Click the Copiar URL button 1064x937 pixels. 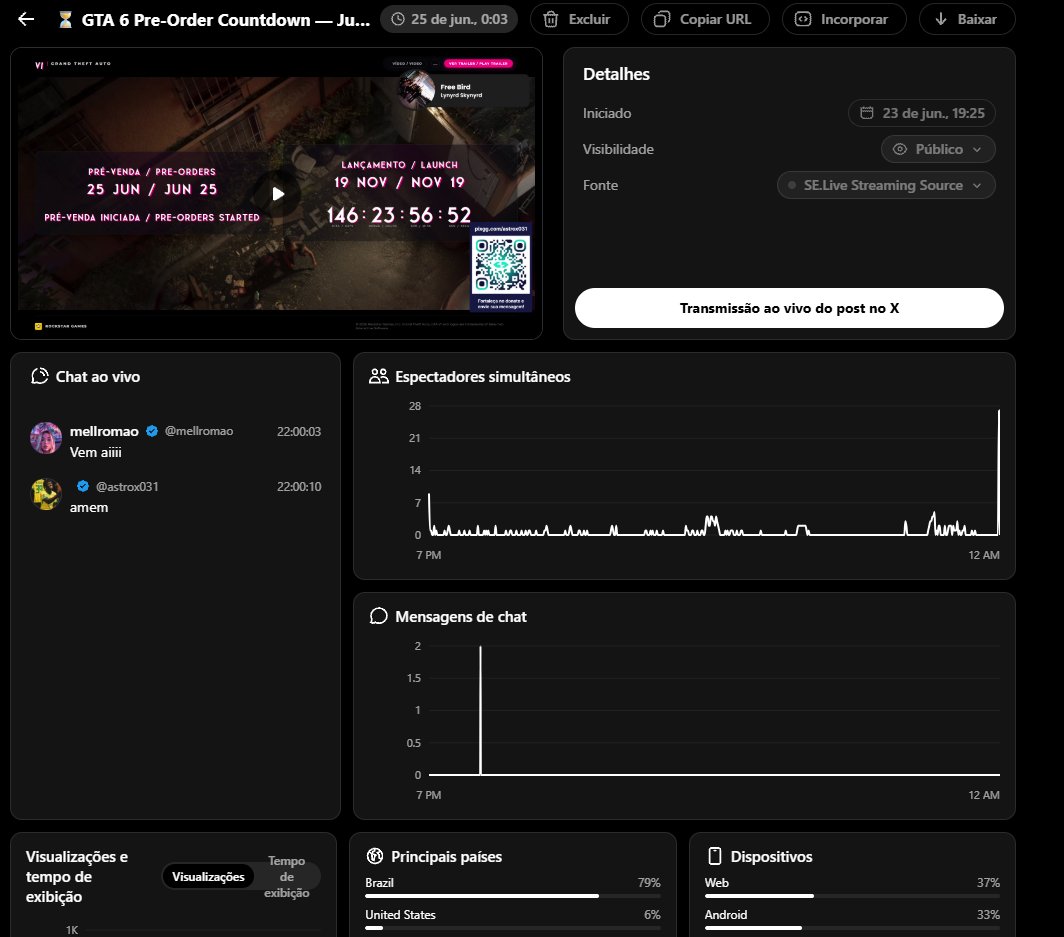705,19
